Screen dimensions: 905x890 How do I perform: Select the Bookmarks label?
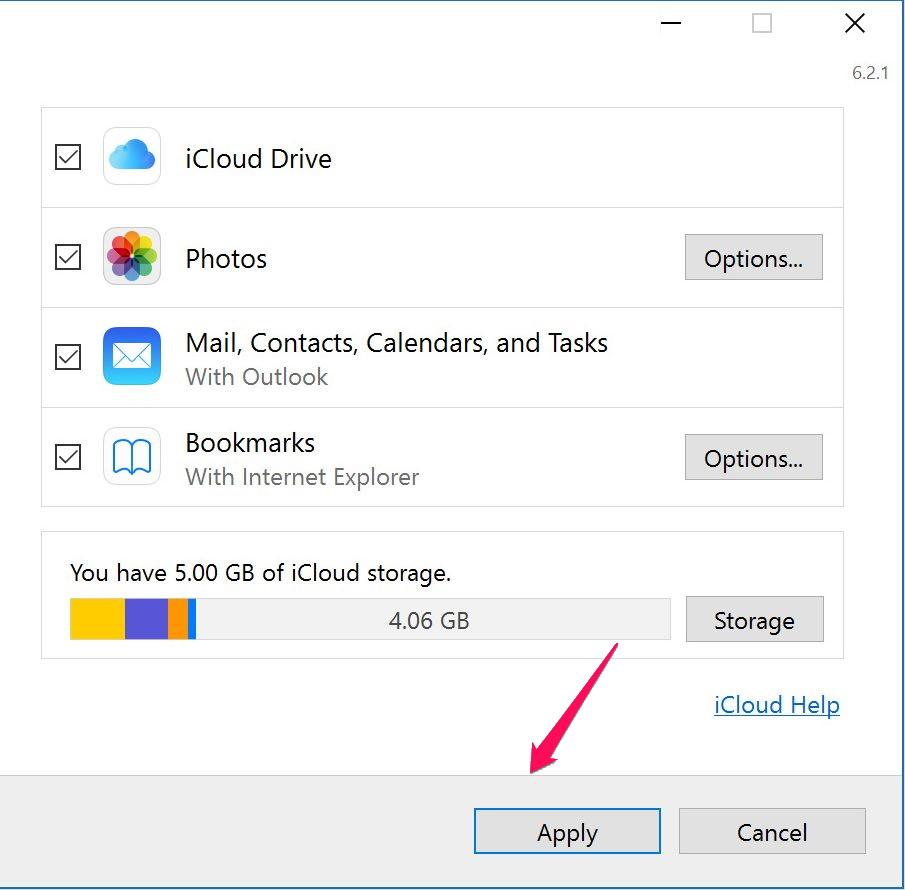point(250,443)
